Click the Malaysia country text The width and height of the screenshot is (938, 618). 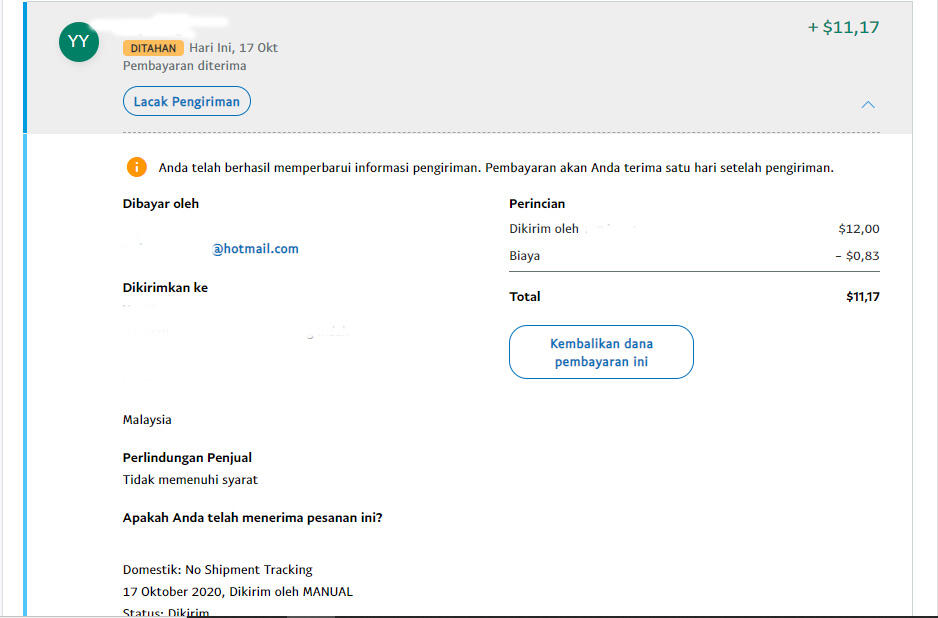(147, 420)
